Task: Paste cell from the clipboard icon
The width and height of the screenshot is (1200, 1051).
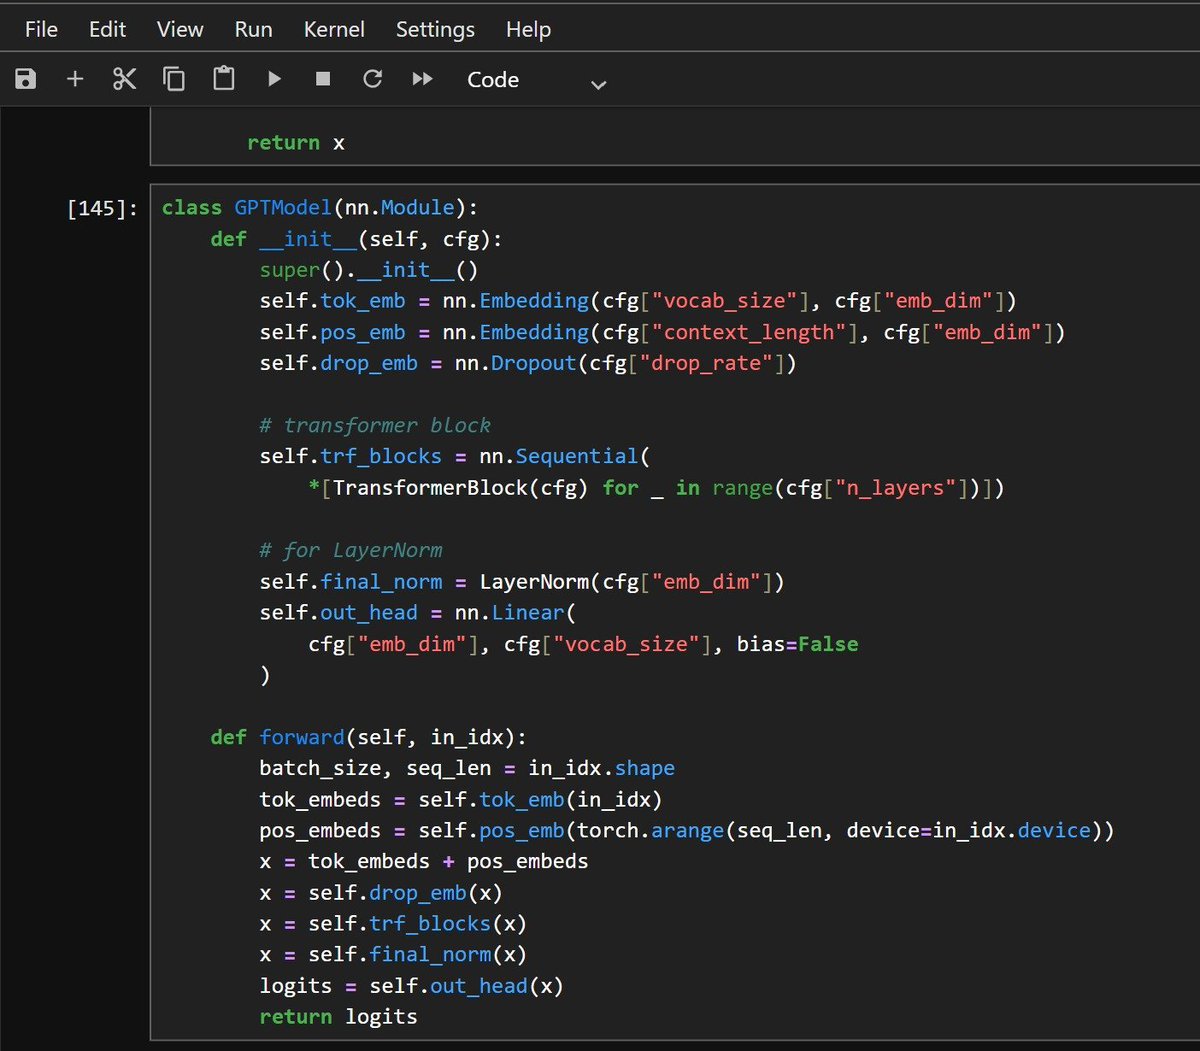Action: click(224, 79)
